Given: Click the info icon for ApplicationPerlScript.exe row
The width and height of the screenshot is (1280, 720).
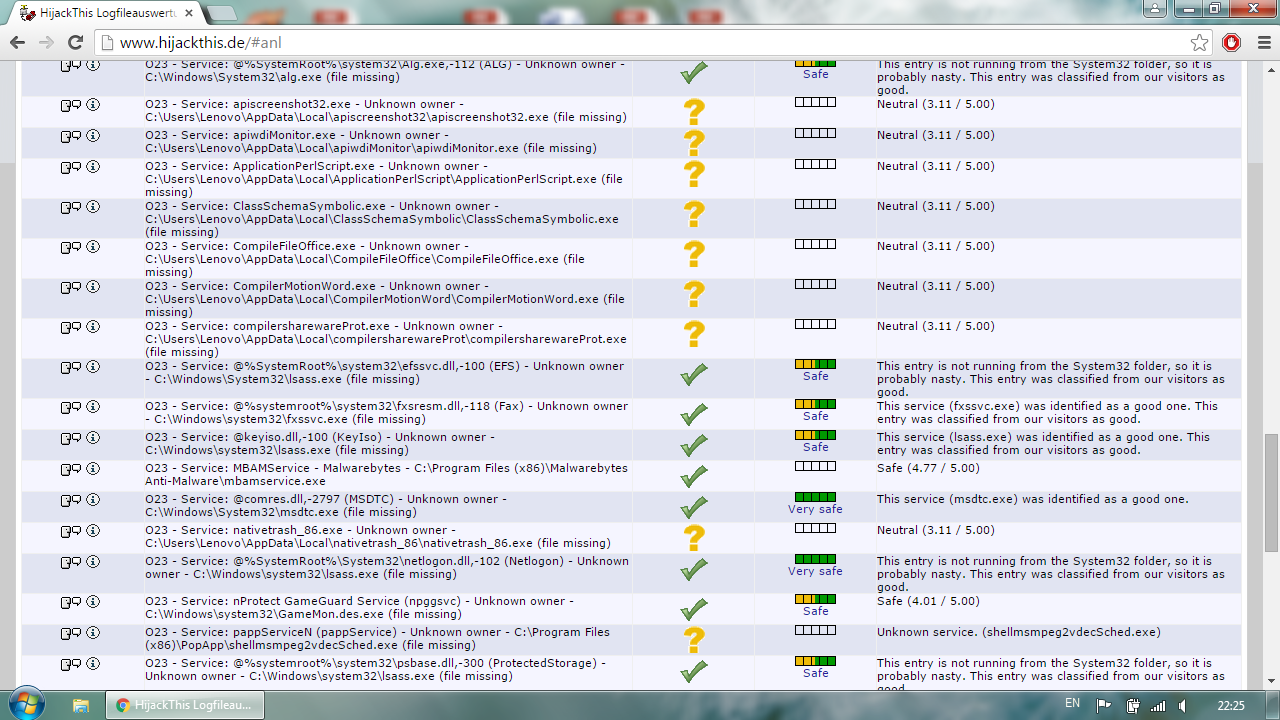Looking at the screenshot, I should (93, 167).
